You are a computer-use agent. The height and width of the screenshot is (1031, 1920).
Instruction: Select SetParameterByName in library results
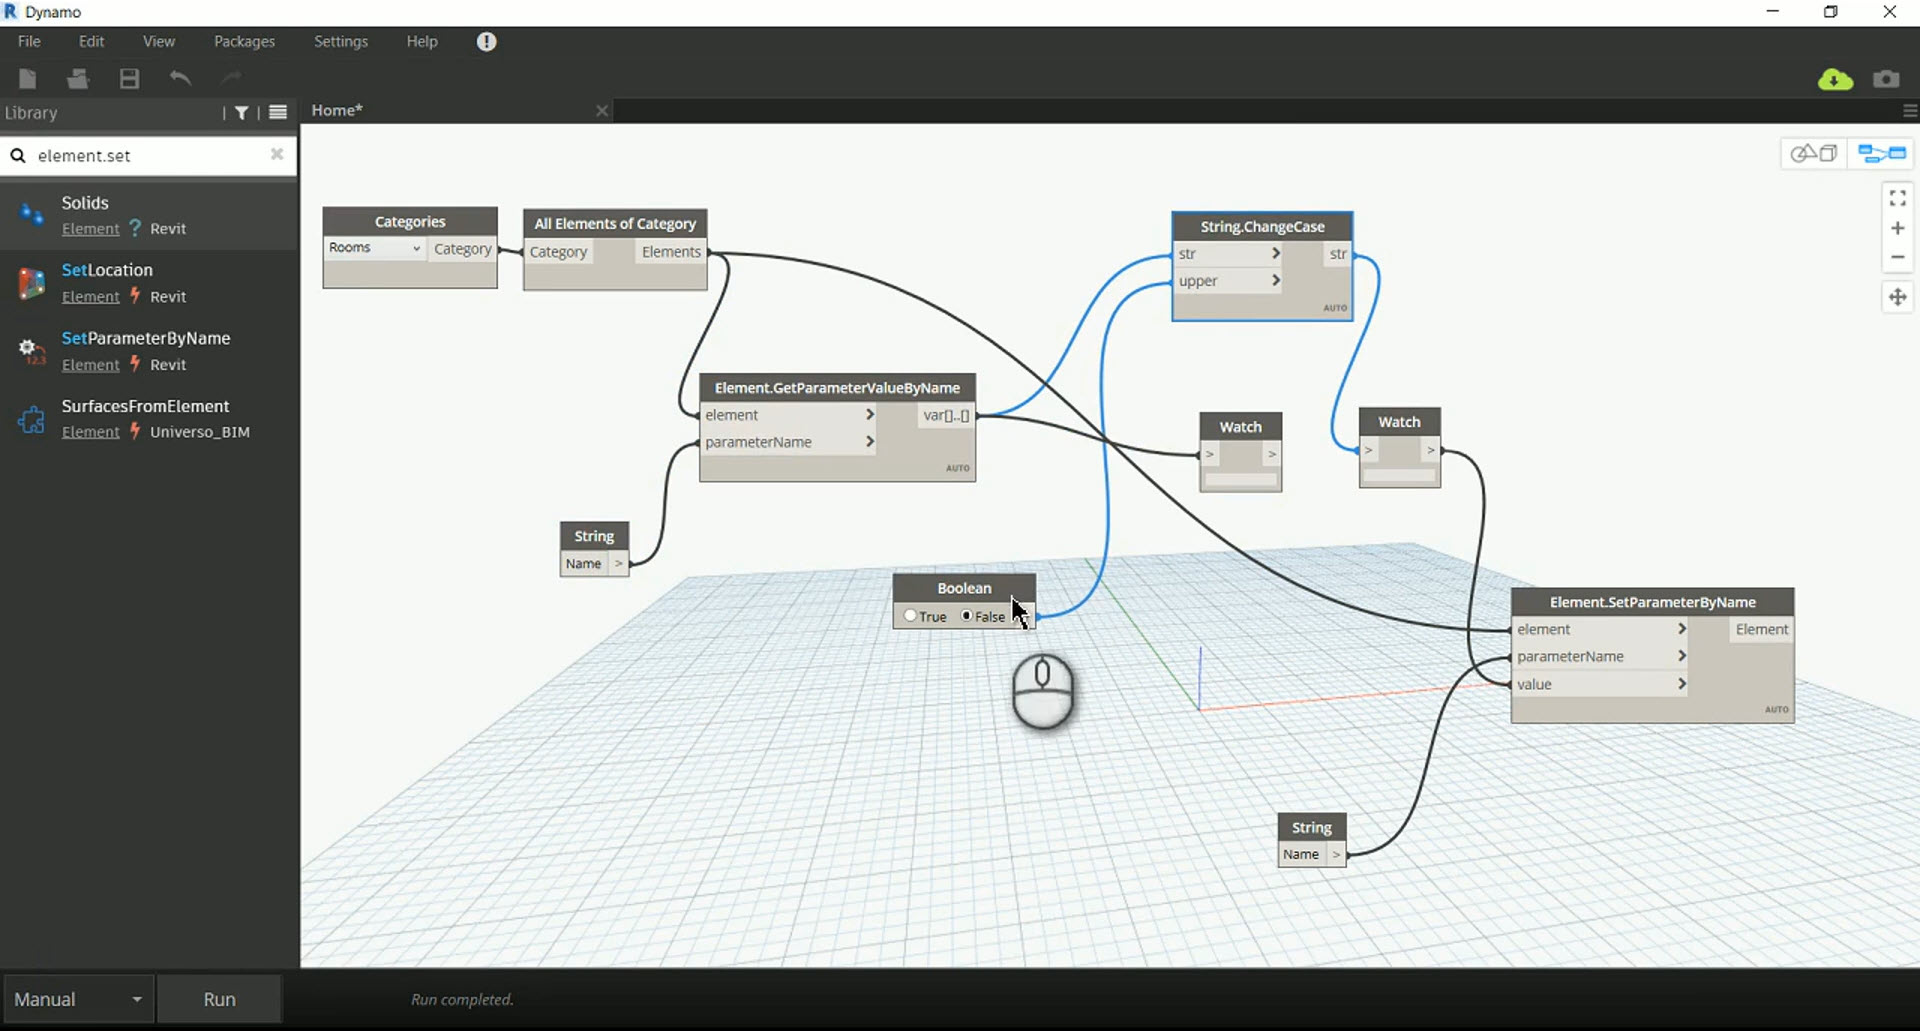tap(146, 338)
